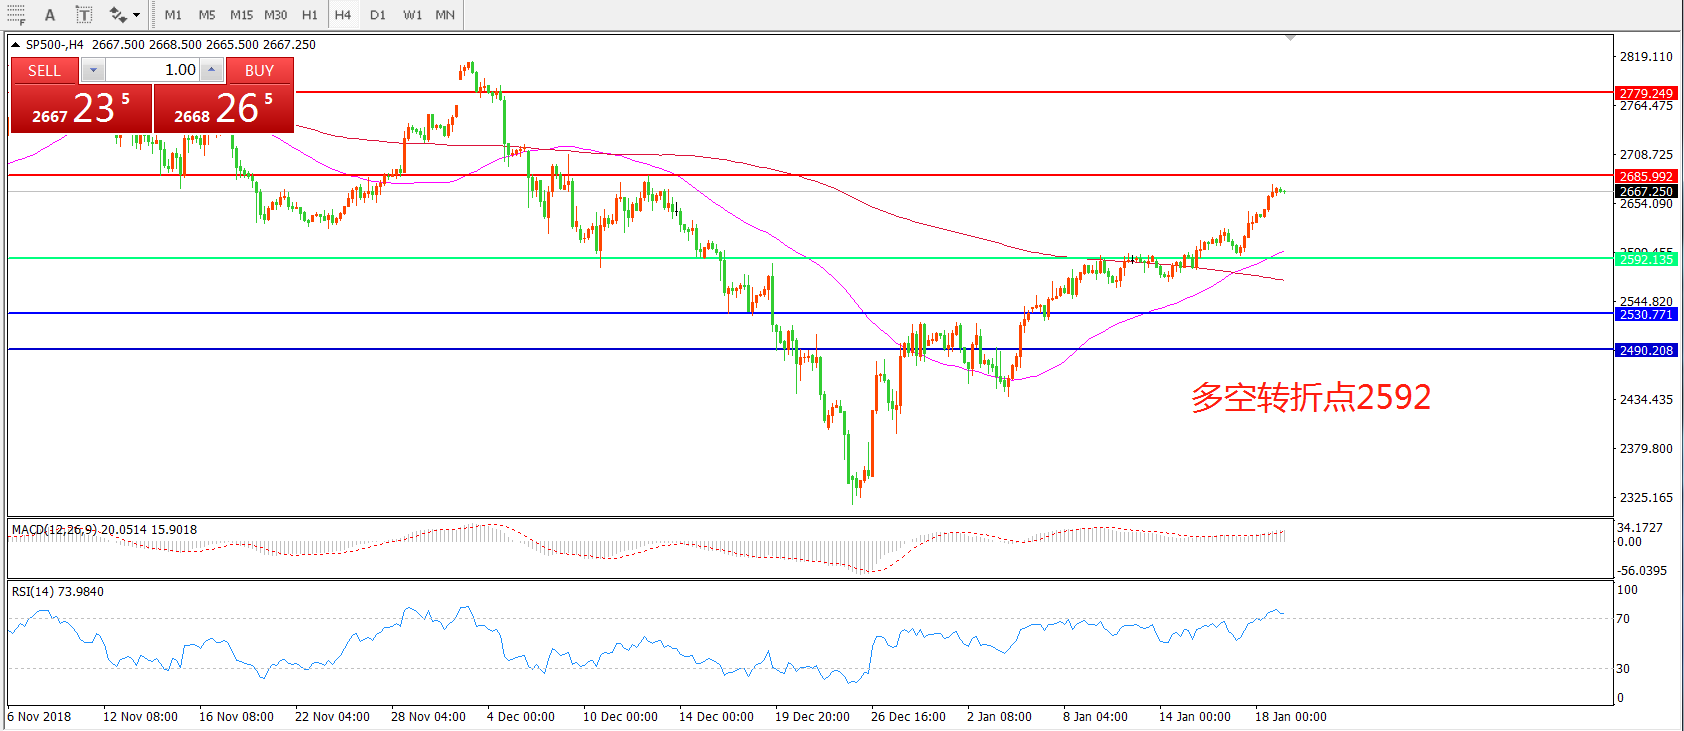Screen dimensions: 1684x731
Task: Select the Fibonacci retracement tool icon
Action: click(x=16, y=15)
